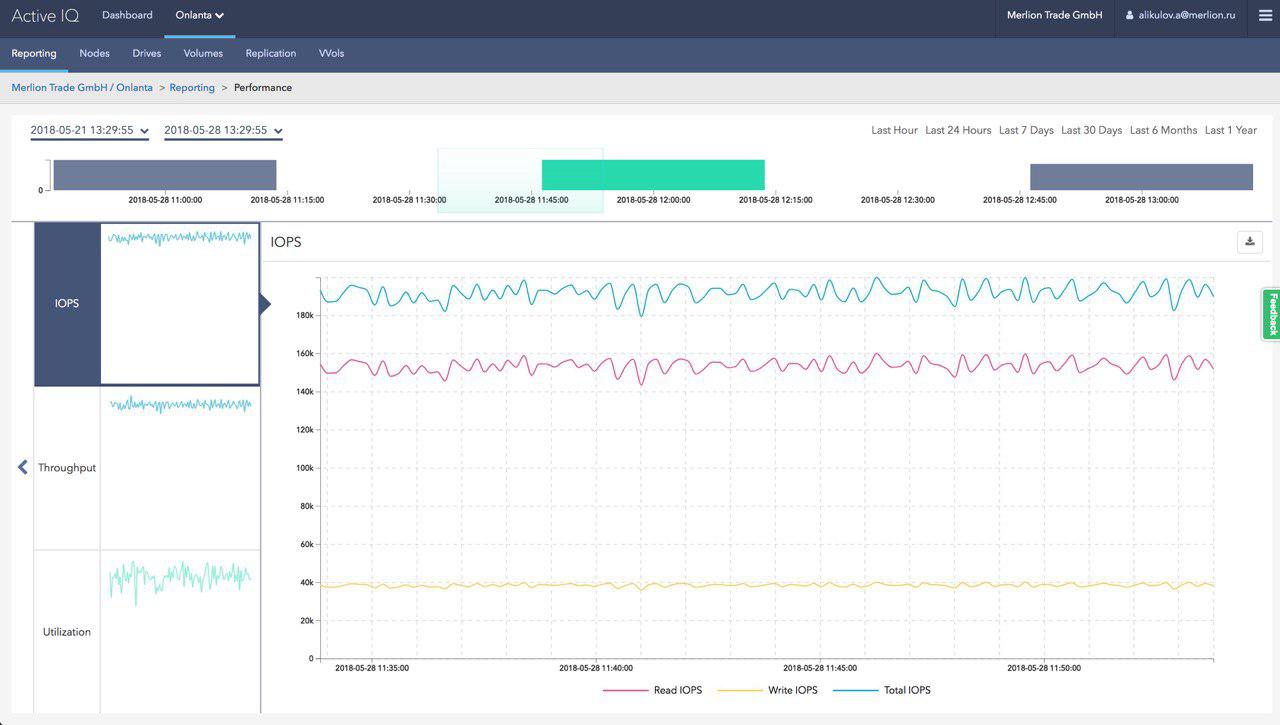The width and height of the screenshot is (1280, 725).
Task: Select the Utilization panel in the sidebar
Action: pyautogui.click(x=66, y=631)
